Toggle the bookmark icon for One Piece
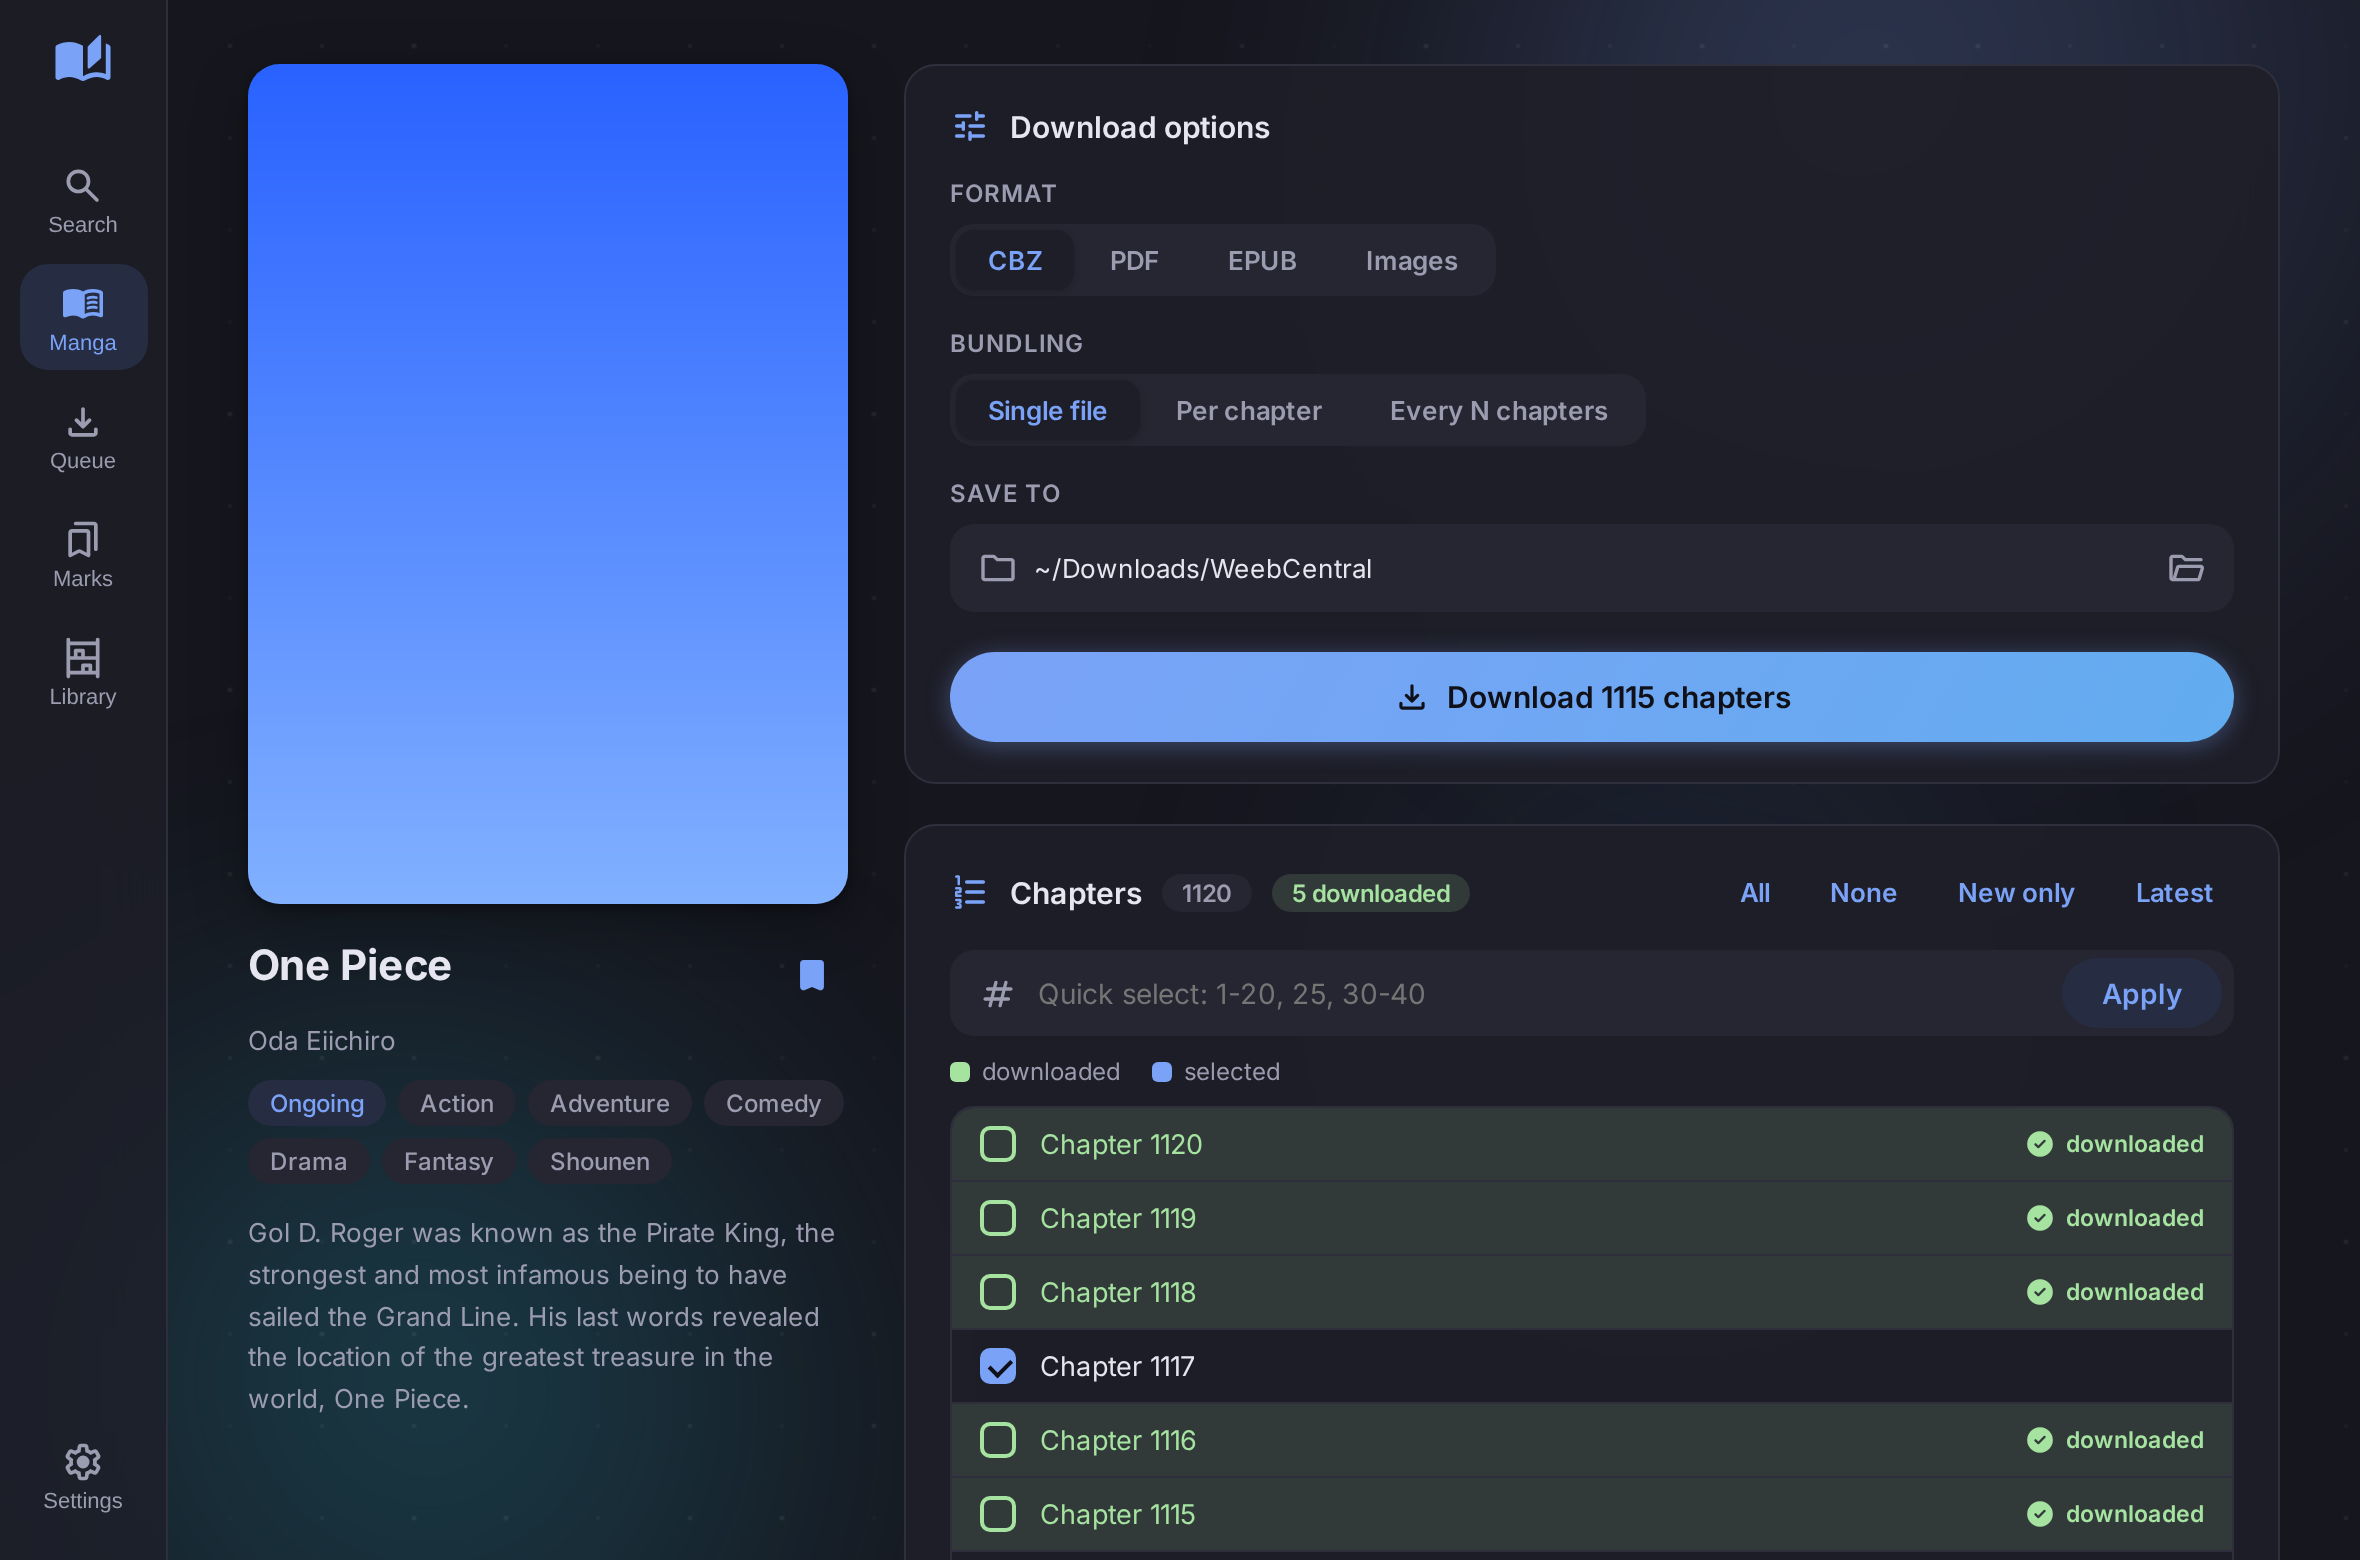The image size is (2360, 1560). coord(812,975)
